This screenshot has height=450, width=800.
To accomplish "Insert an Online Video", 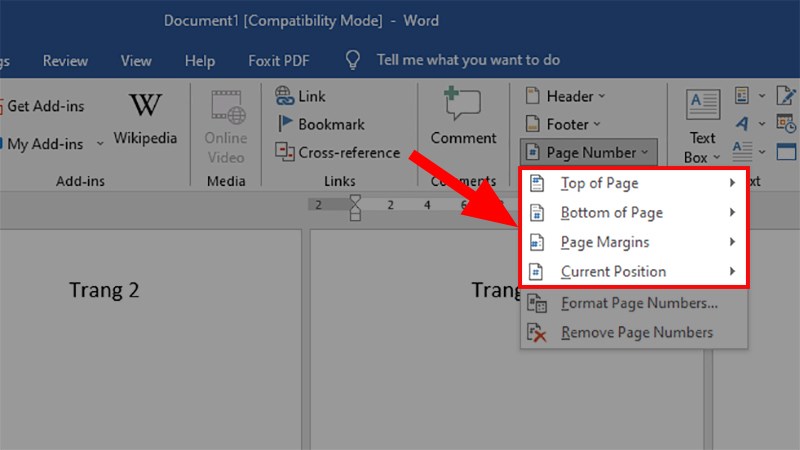I will coord(226,127).
